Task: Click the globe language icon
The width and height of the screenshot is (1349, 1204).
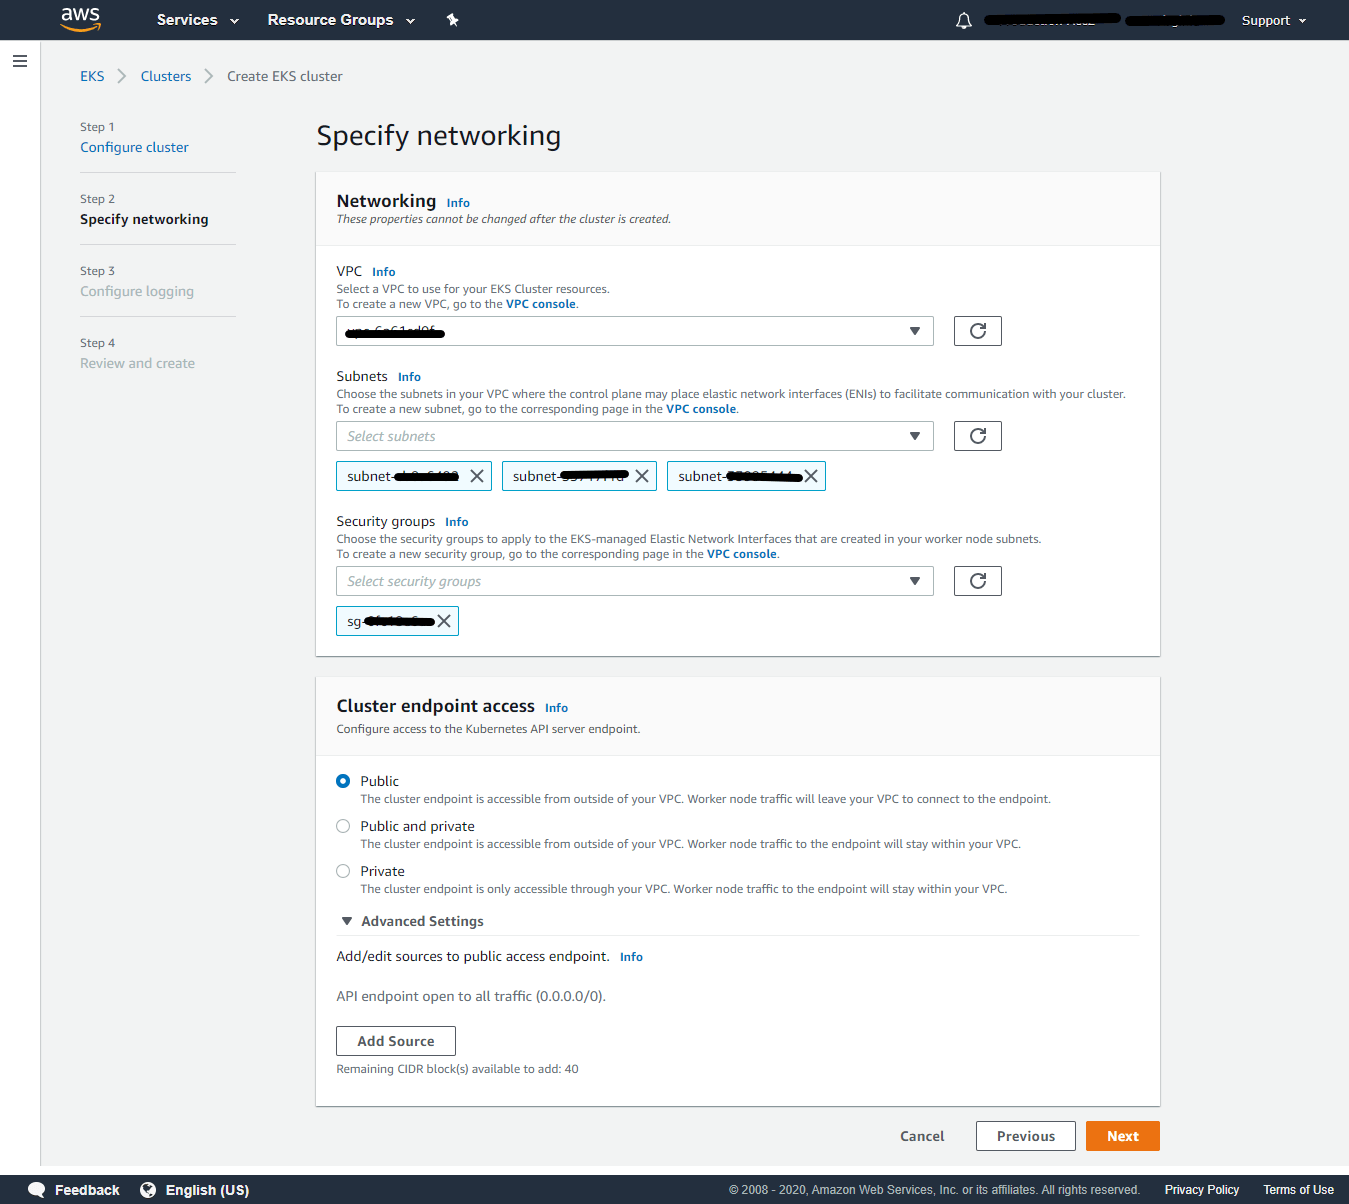Action: [148, 1190]
